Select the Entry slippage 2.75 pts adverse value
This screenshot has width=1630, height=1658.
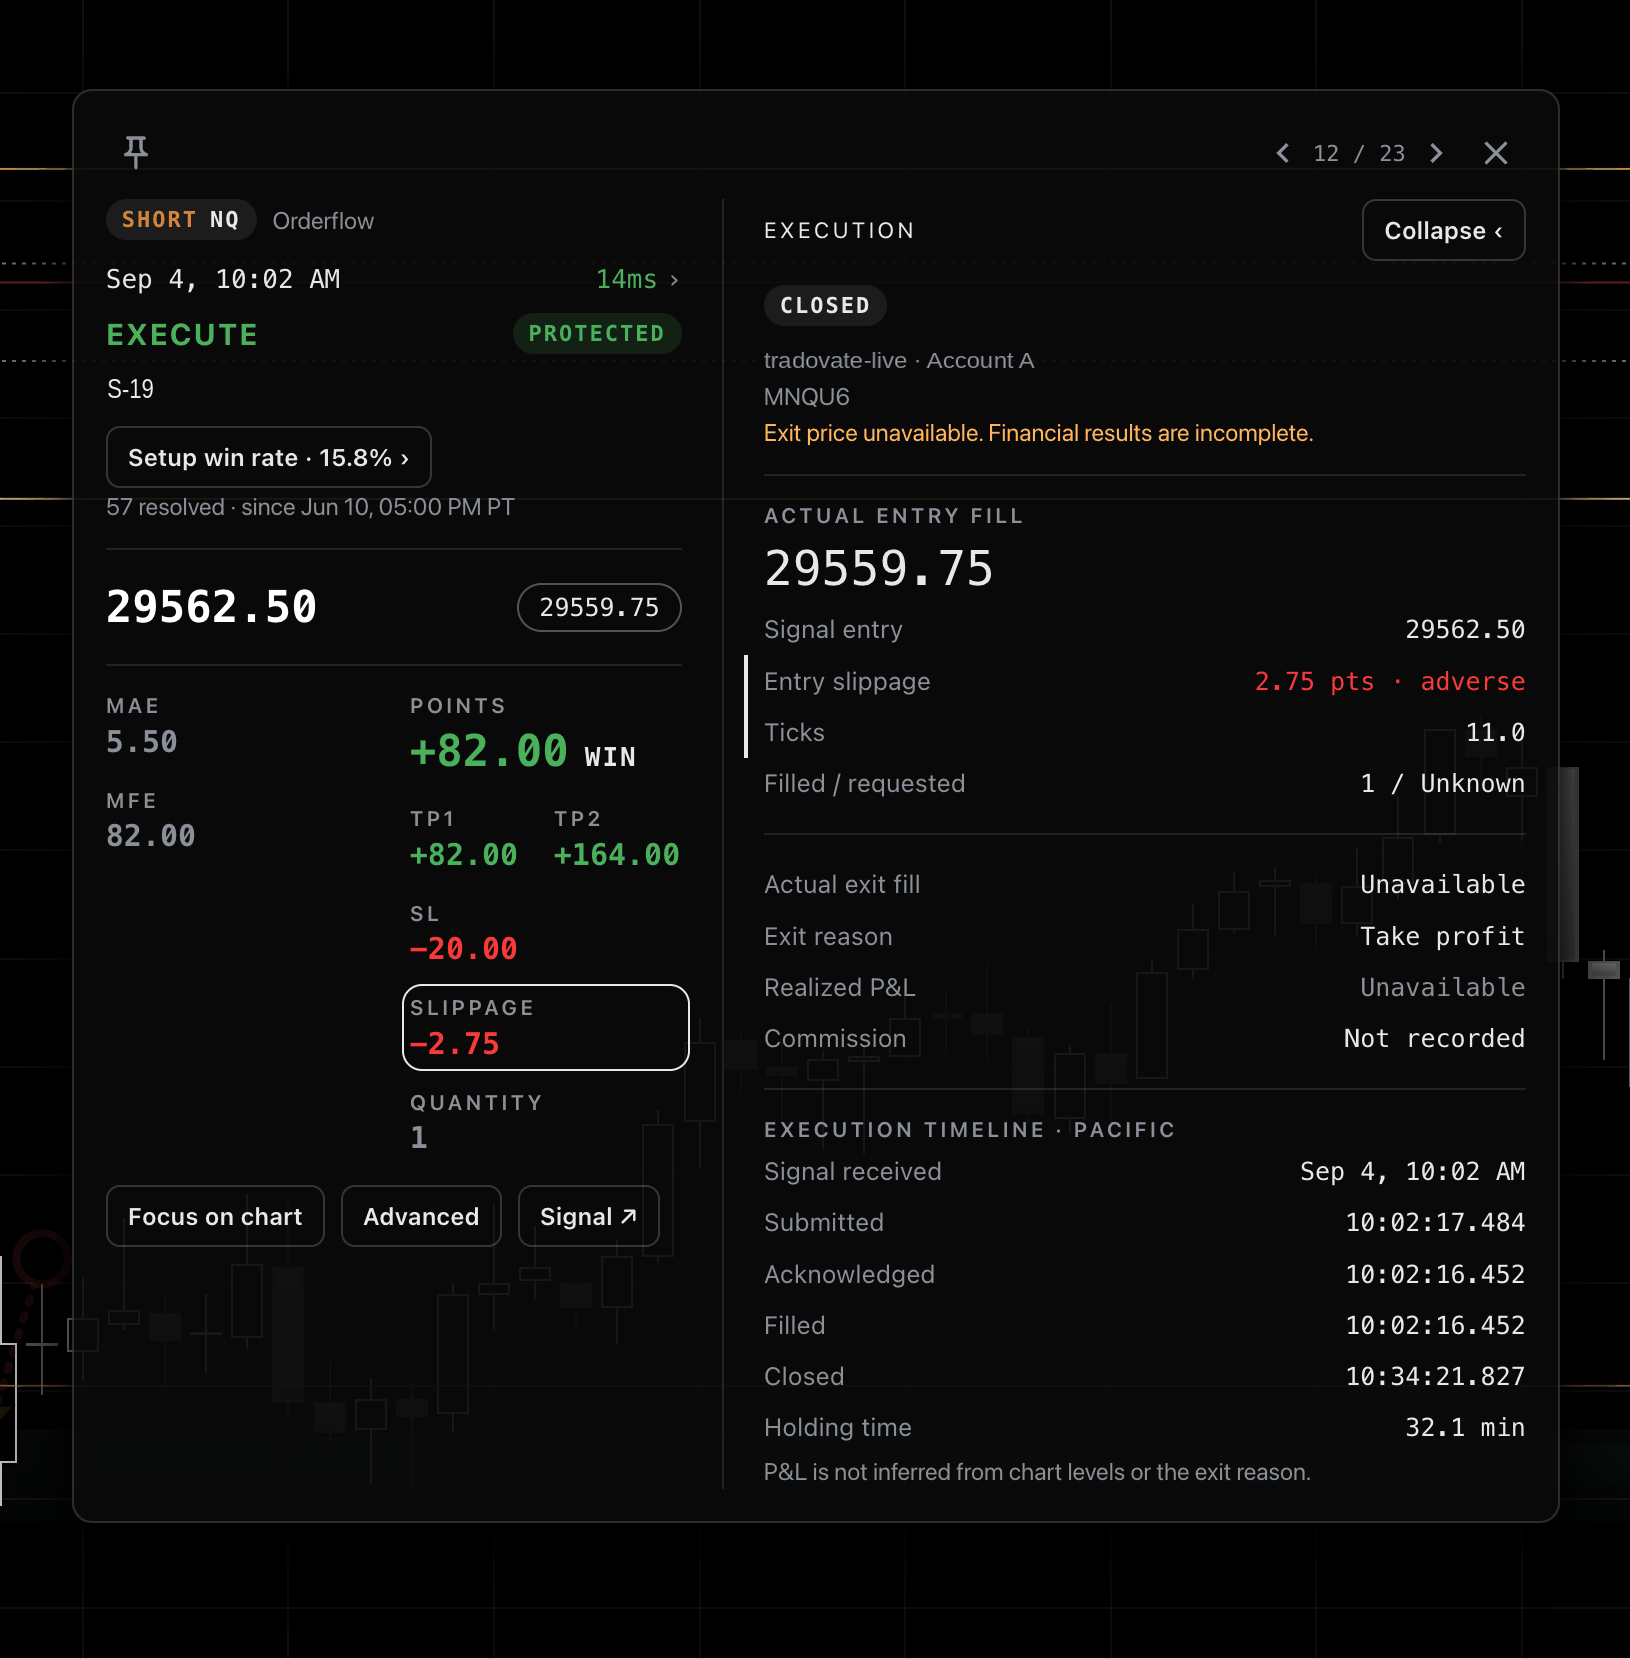click(x=1390, y=681)
